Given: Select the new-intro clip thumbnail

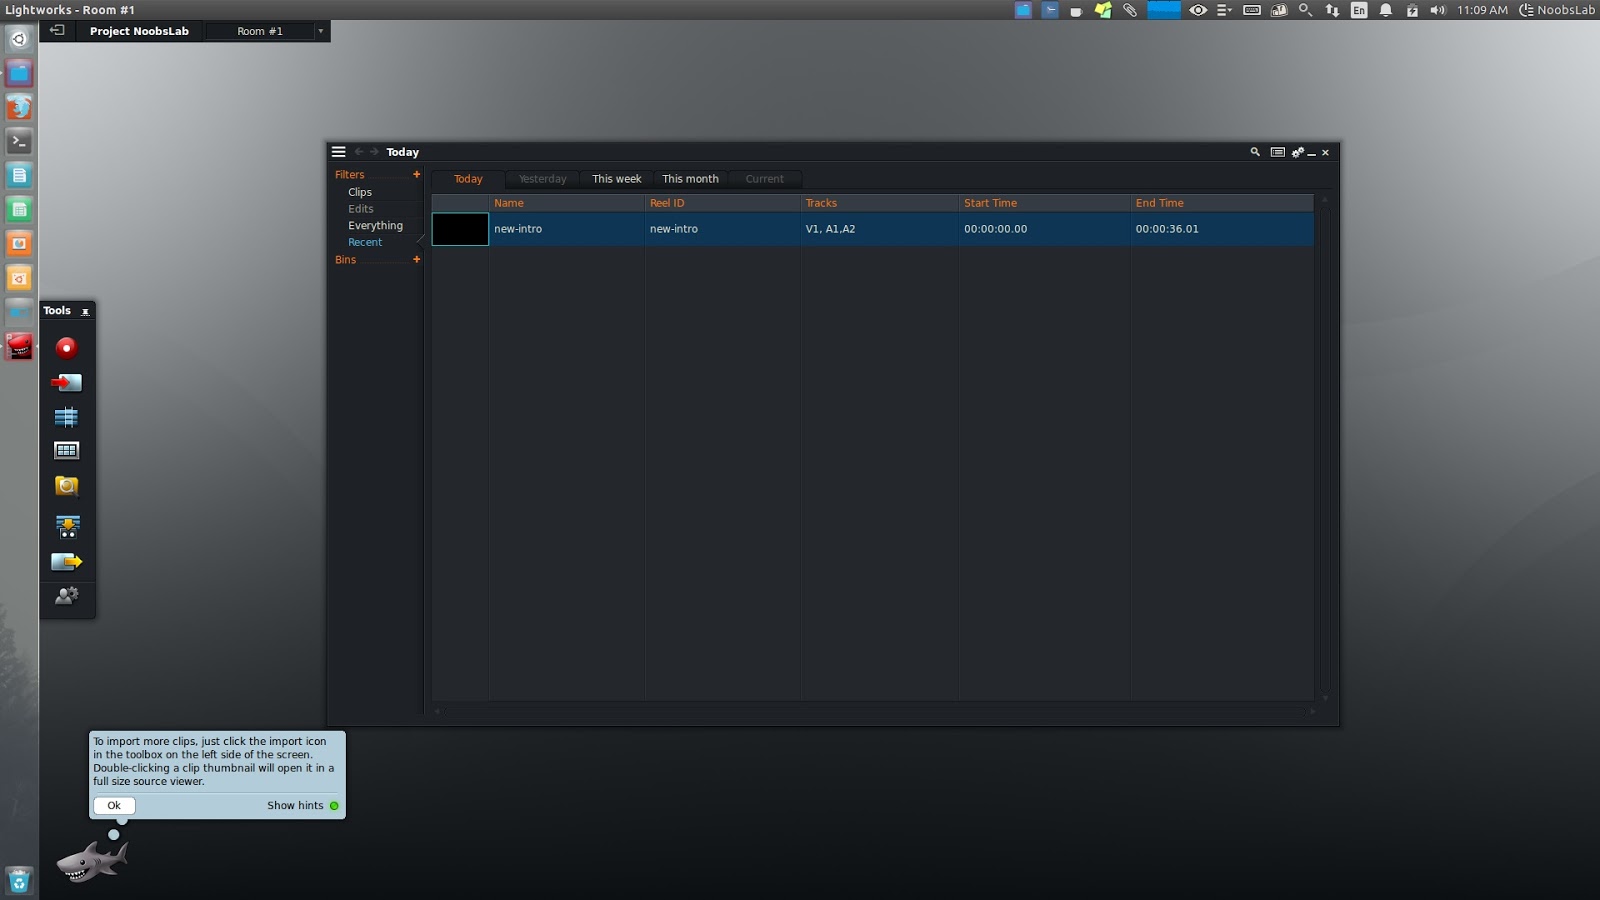Looking at the screenshot, I should click(x=460, y=229).
